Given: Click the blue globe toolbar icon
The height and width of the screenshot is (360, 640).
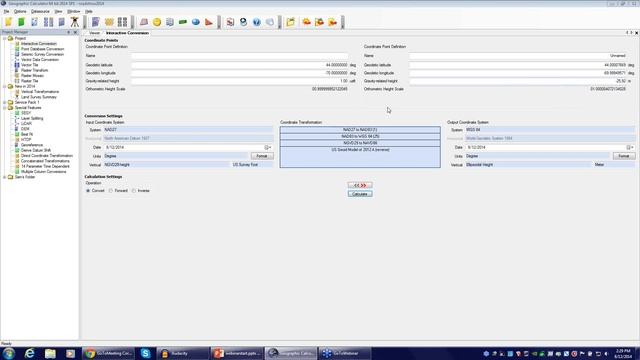Looking at the screenshot, I should coord(196,22).
